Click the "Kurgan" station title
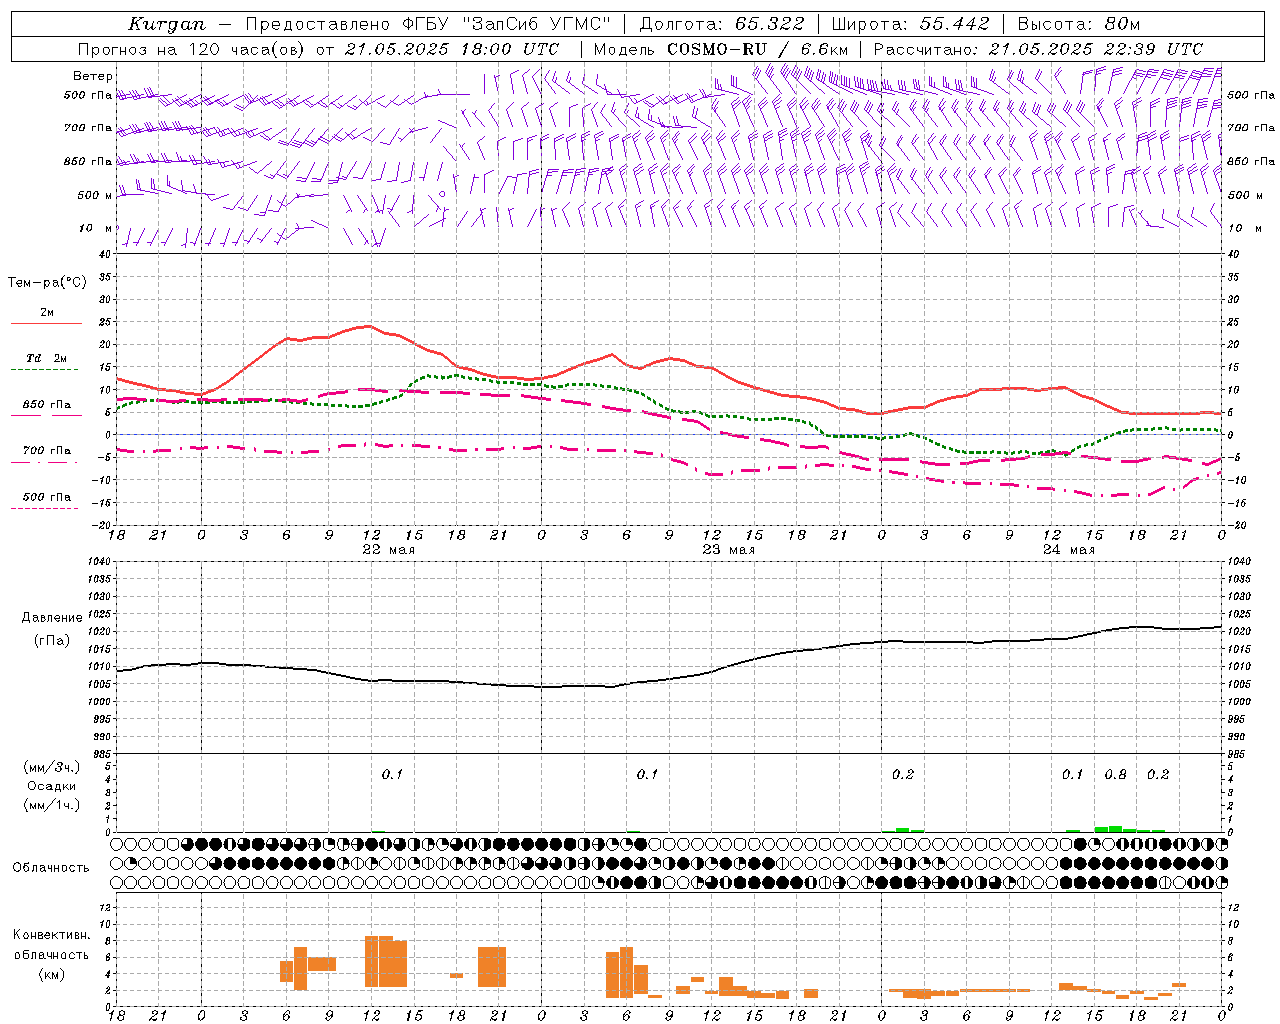This screenshot has height=1024, width=1280. pos(167,24)
